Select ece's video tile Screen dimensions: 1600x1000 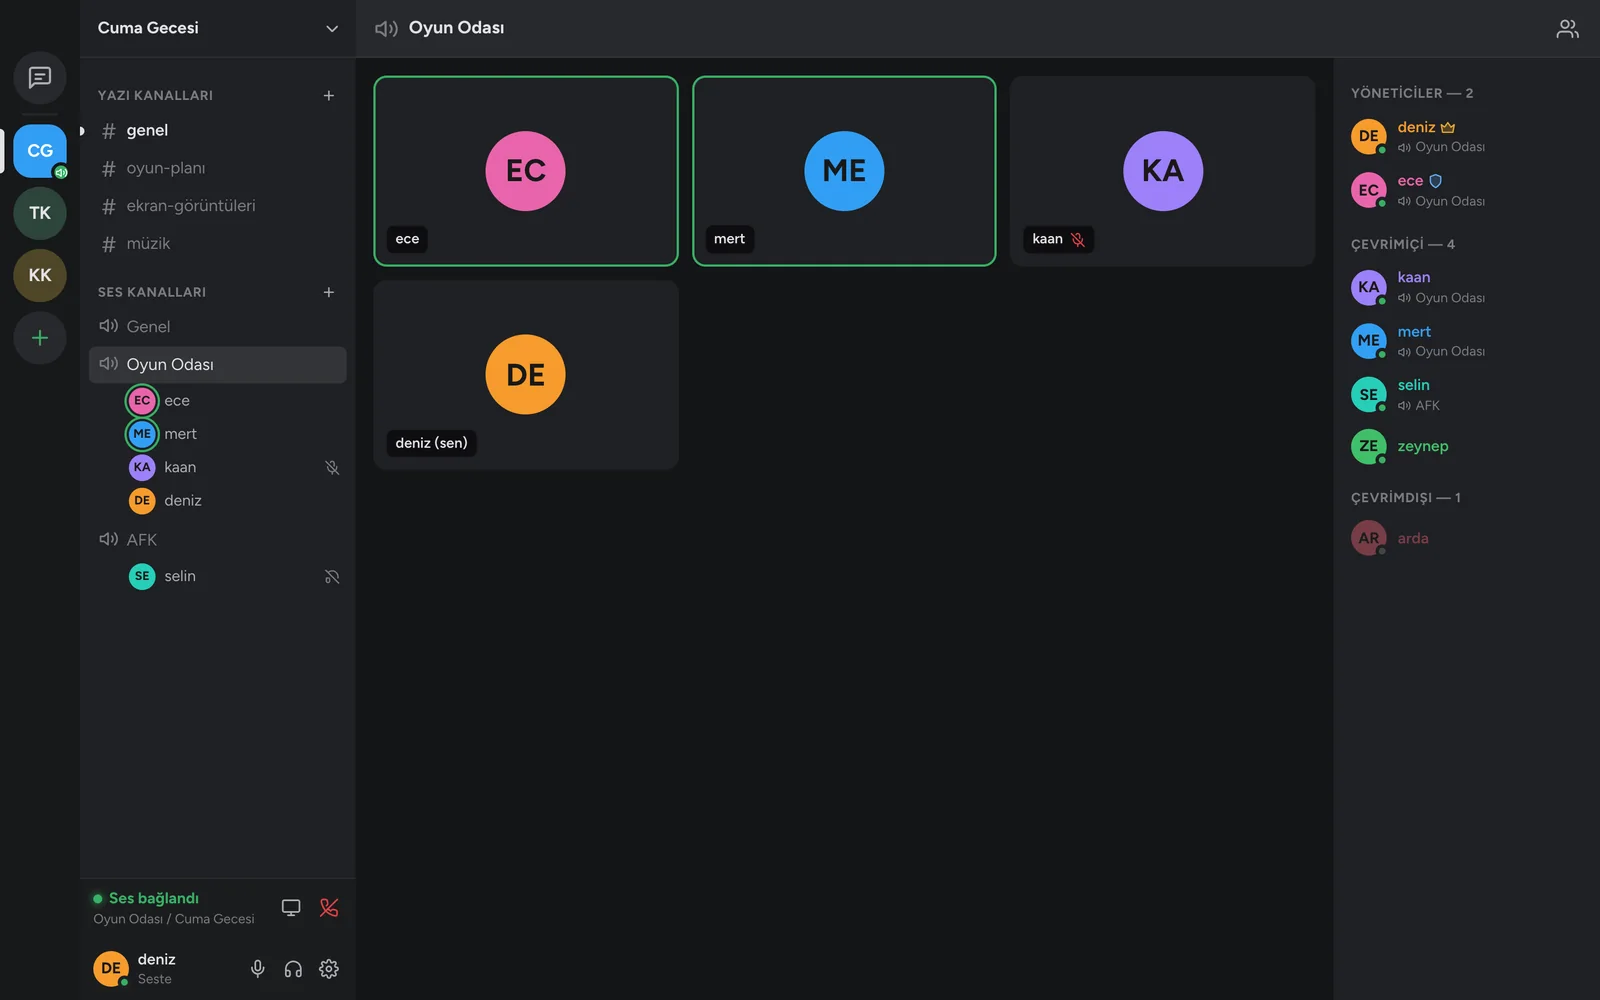526,171
